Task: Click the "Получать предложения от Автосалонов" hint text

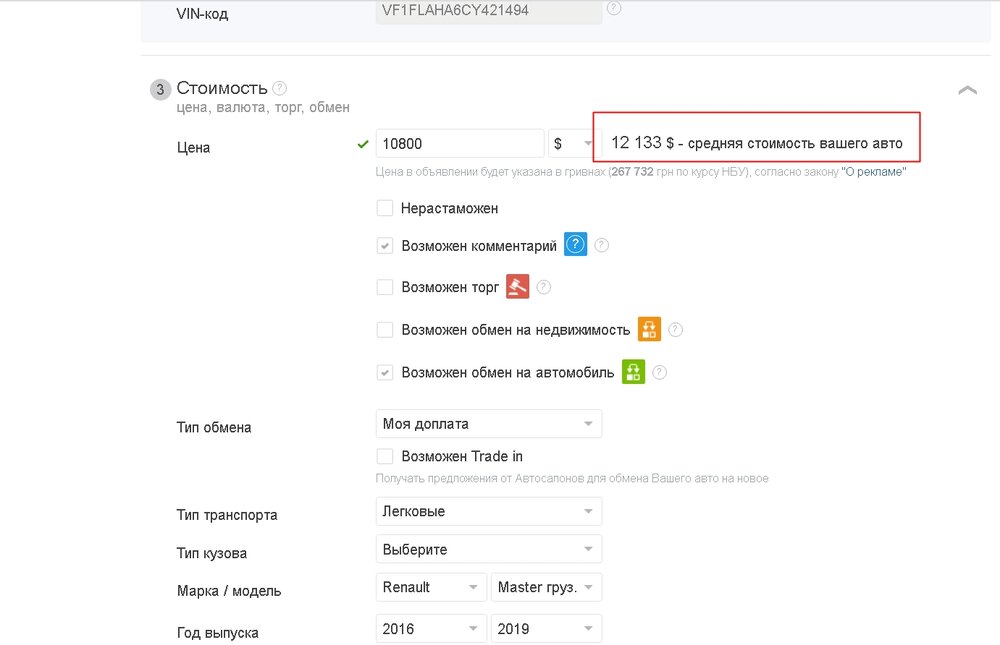Action: [x=571, y=478]
